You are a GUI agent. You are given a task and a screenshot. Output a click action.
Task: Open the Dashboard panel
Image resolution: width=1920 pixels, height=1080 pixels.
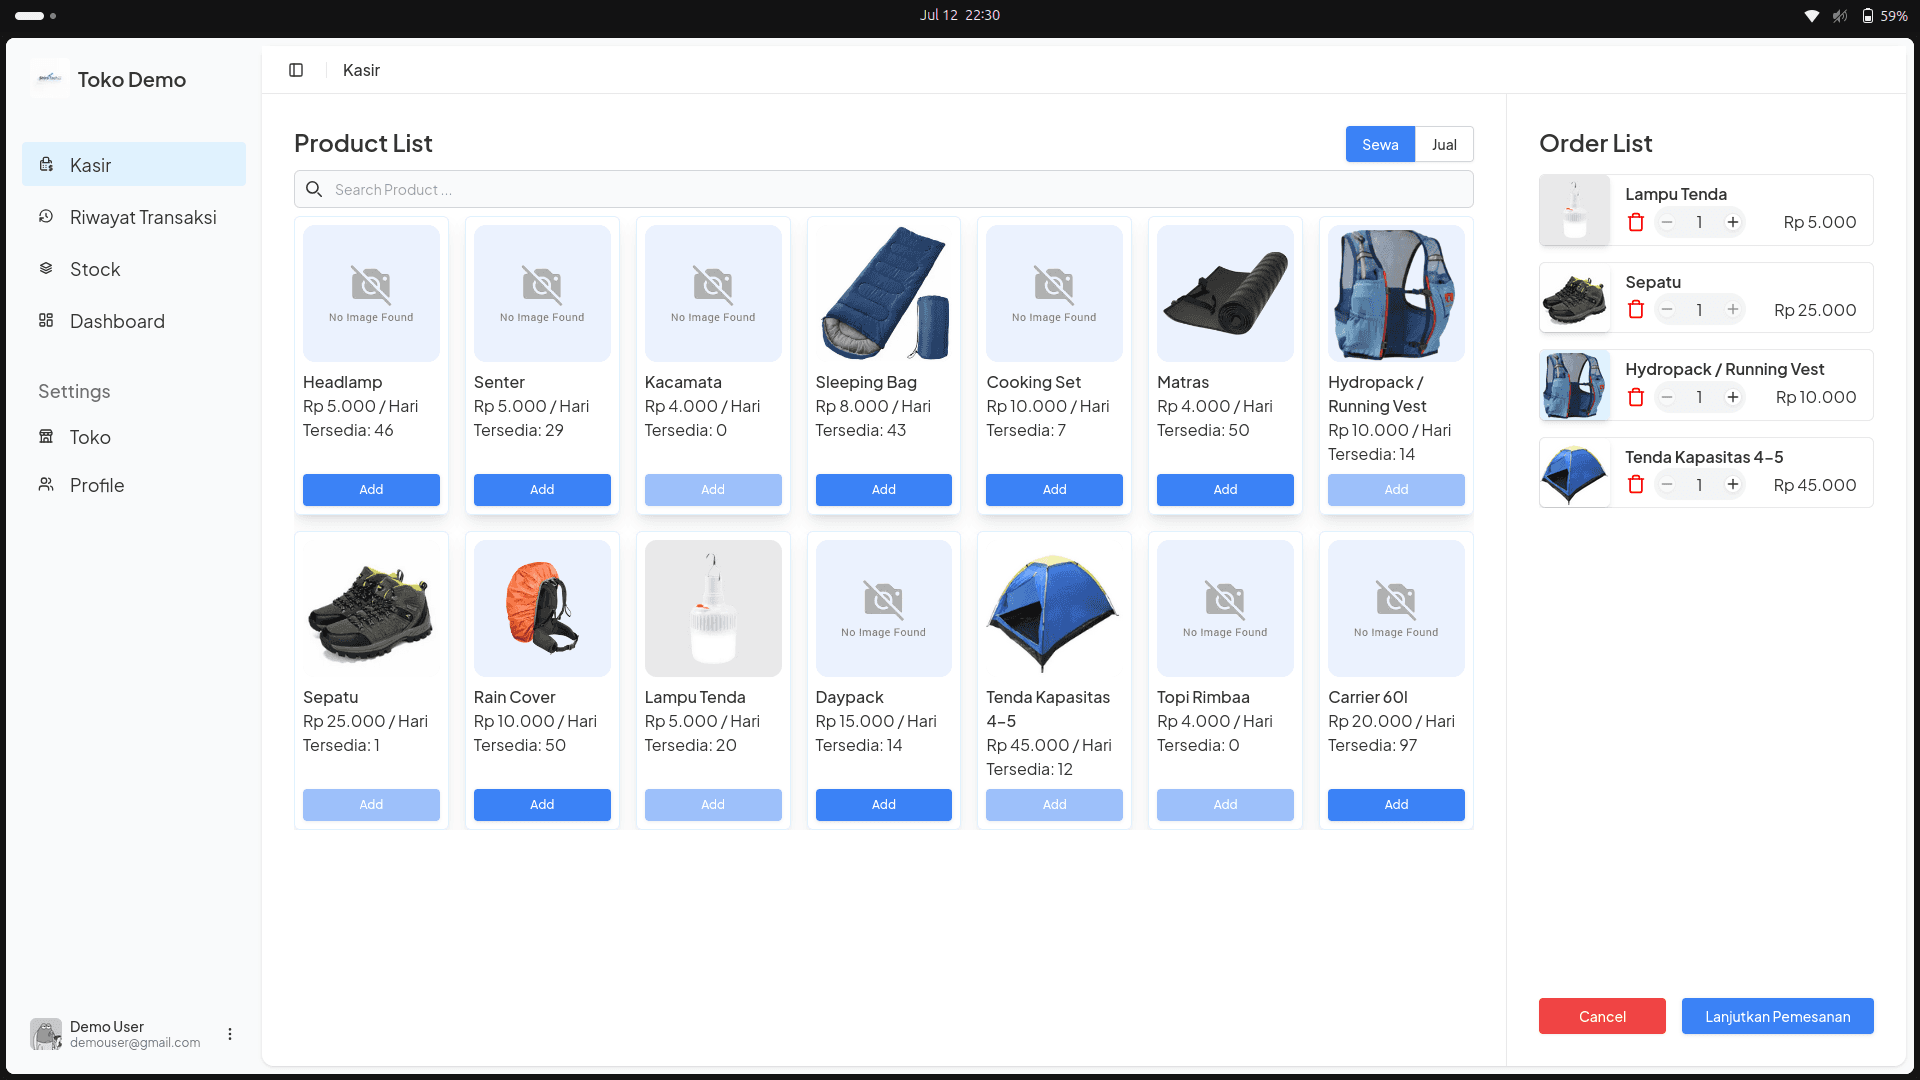click(x=117, y=321)
